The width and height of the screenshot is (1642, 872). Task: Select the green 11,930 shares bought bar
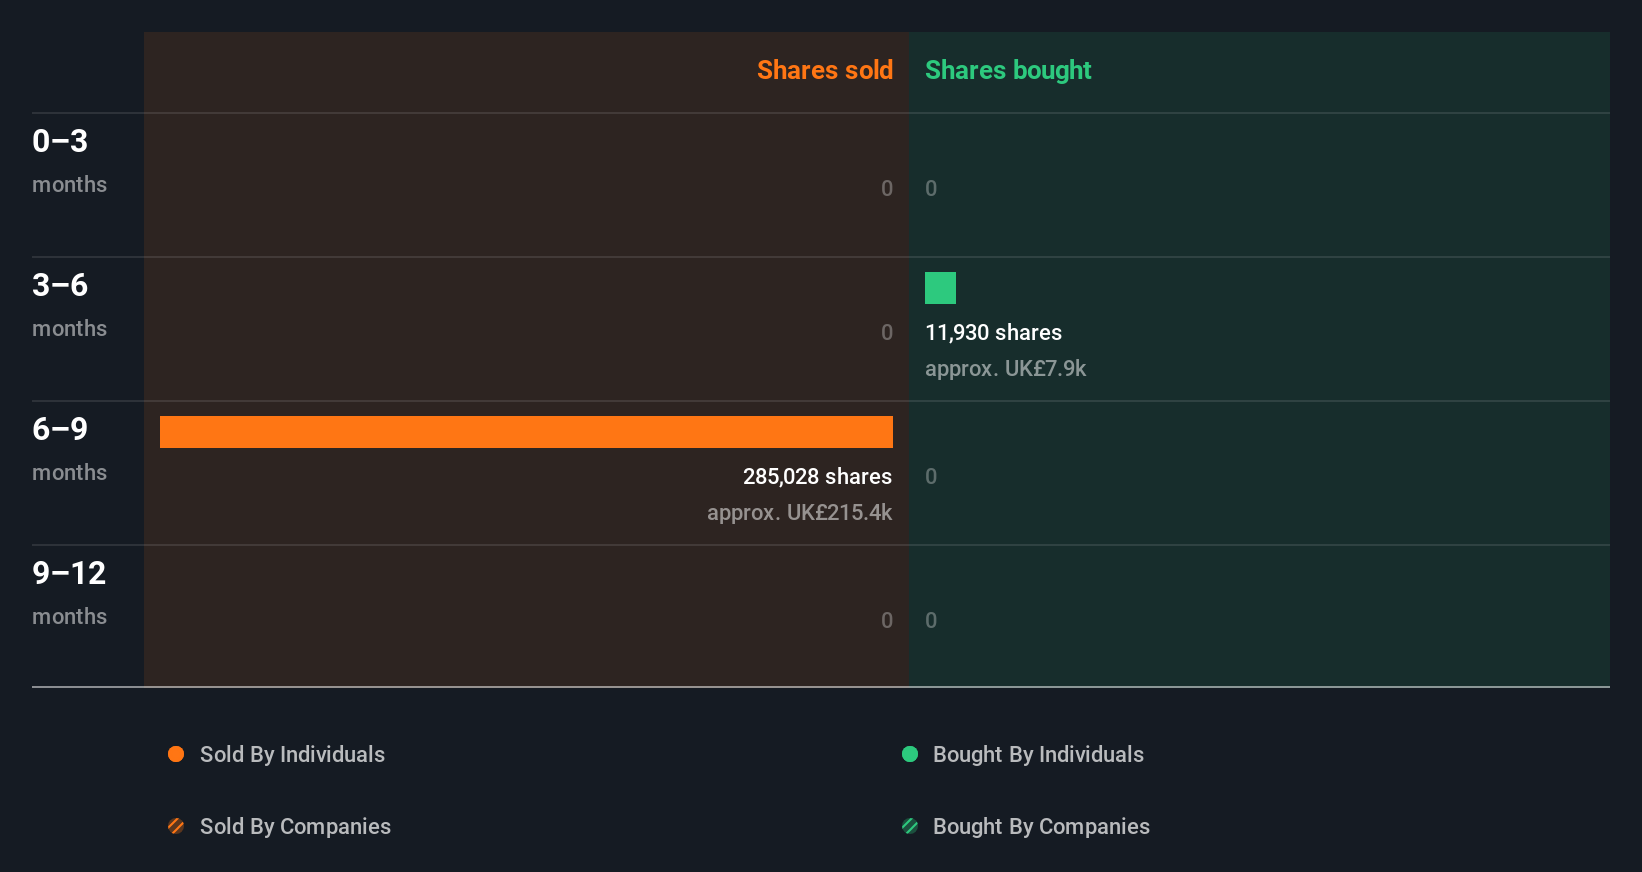pyautogui.click(x=940, y=288)
